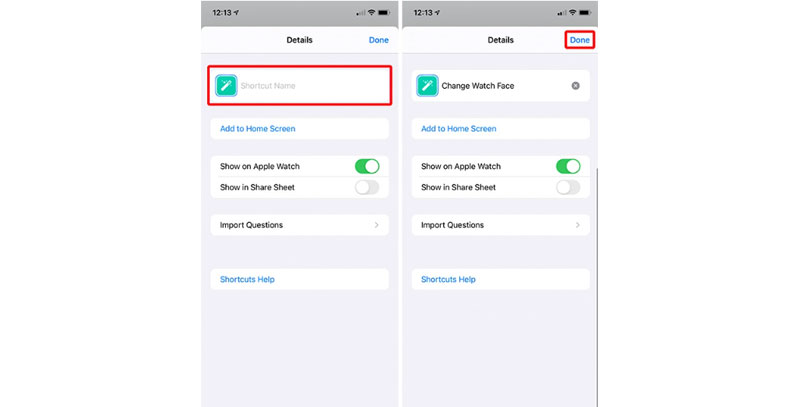Open Import Questions chevron in right screen
The image size is (799, 407).
577,225
